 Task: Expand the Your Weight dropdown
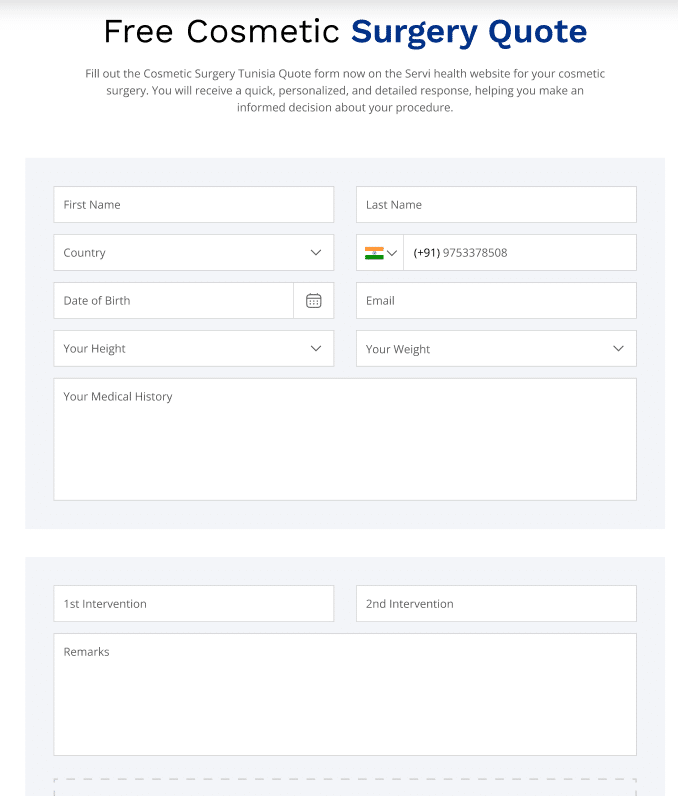tap(496, 348)
